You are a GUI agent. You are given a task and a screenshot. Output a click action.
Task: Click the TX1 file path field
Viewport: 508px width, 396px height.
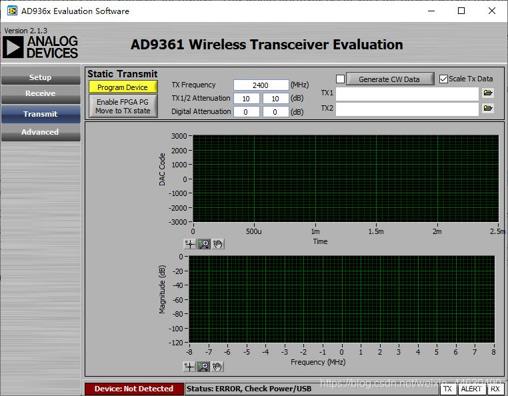tap(407, 93)
